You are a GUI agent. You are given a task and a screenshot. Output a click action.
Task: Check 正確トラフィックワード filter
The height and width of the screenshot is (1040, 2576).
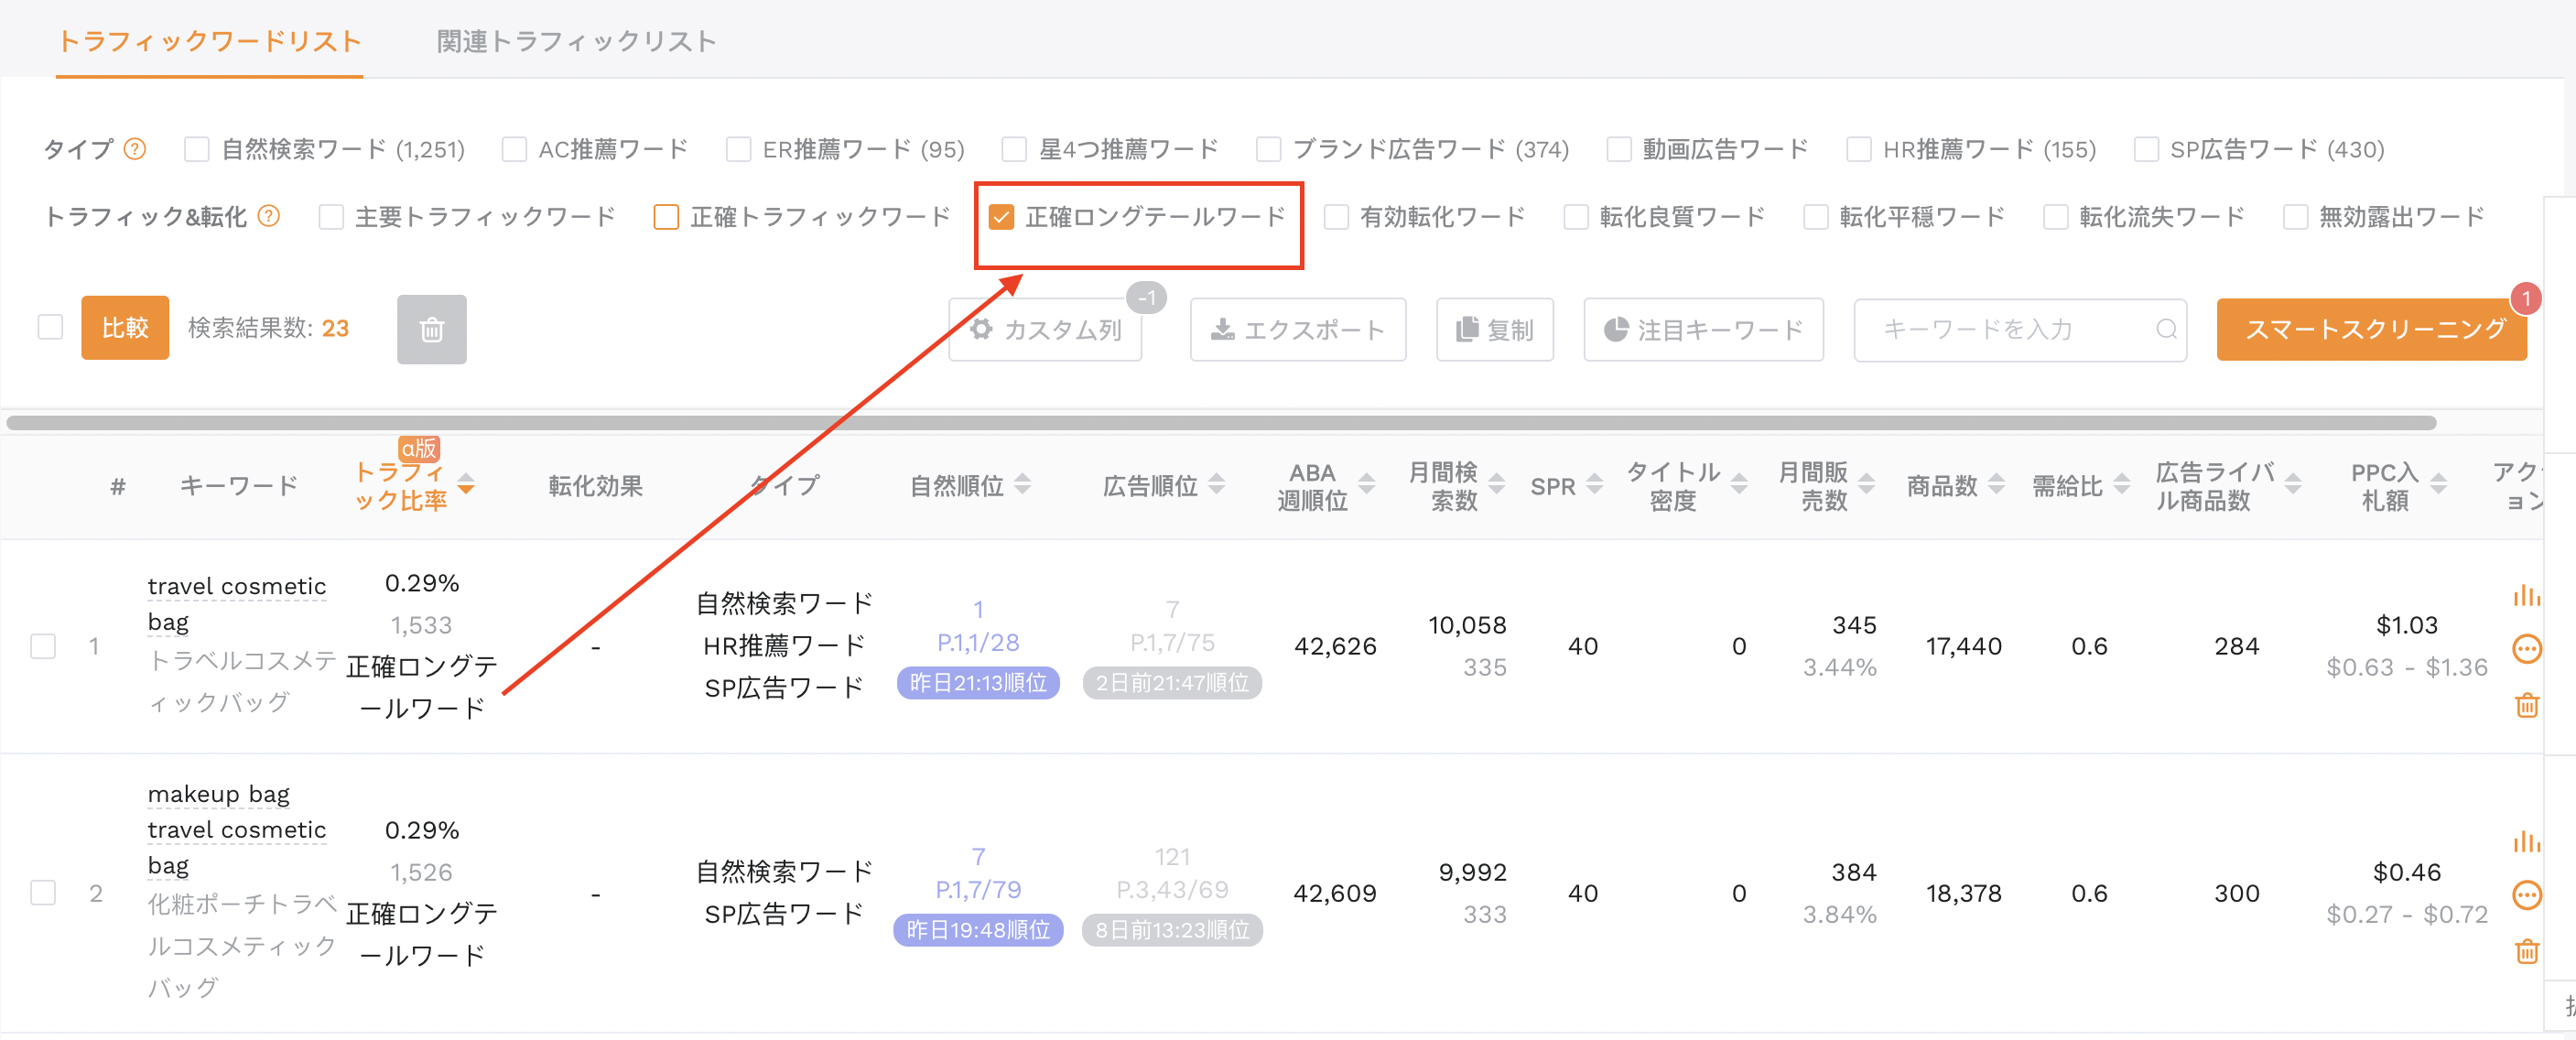pyautogui.click(x=666, y=217)
